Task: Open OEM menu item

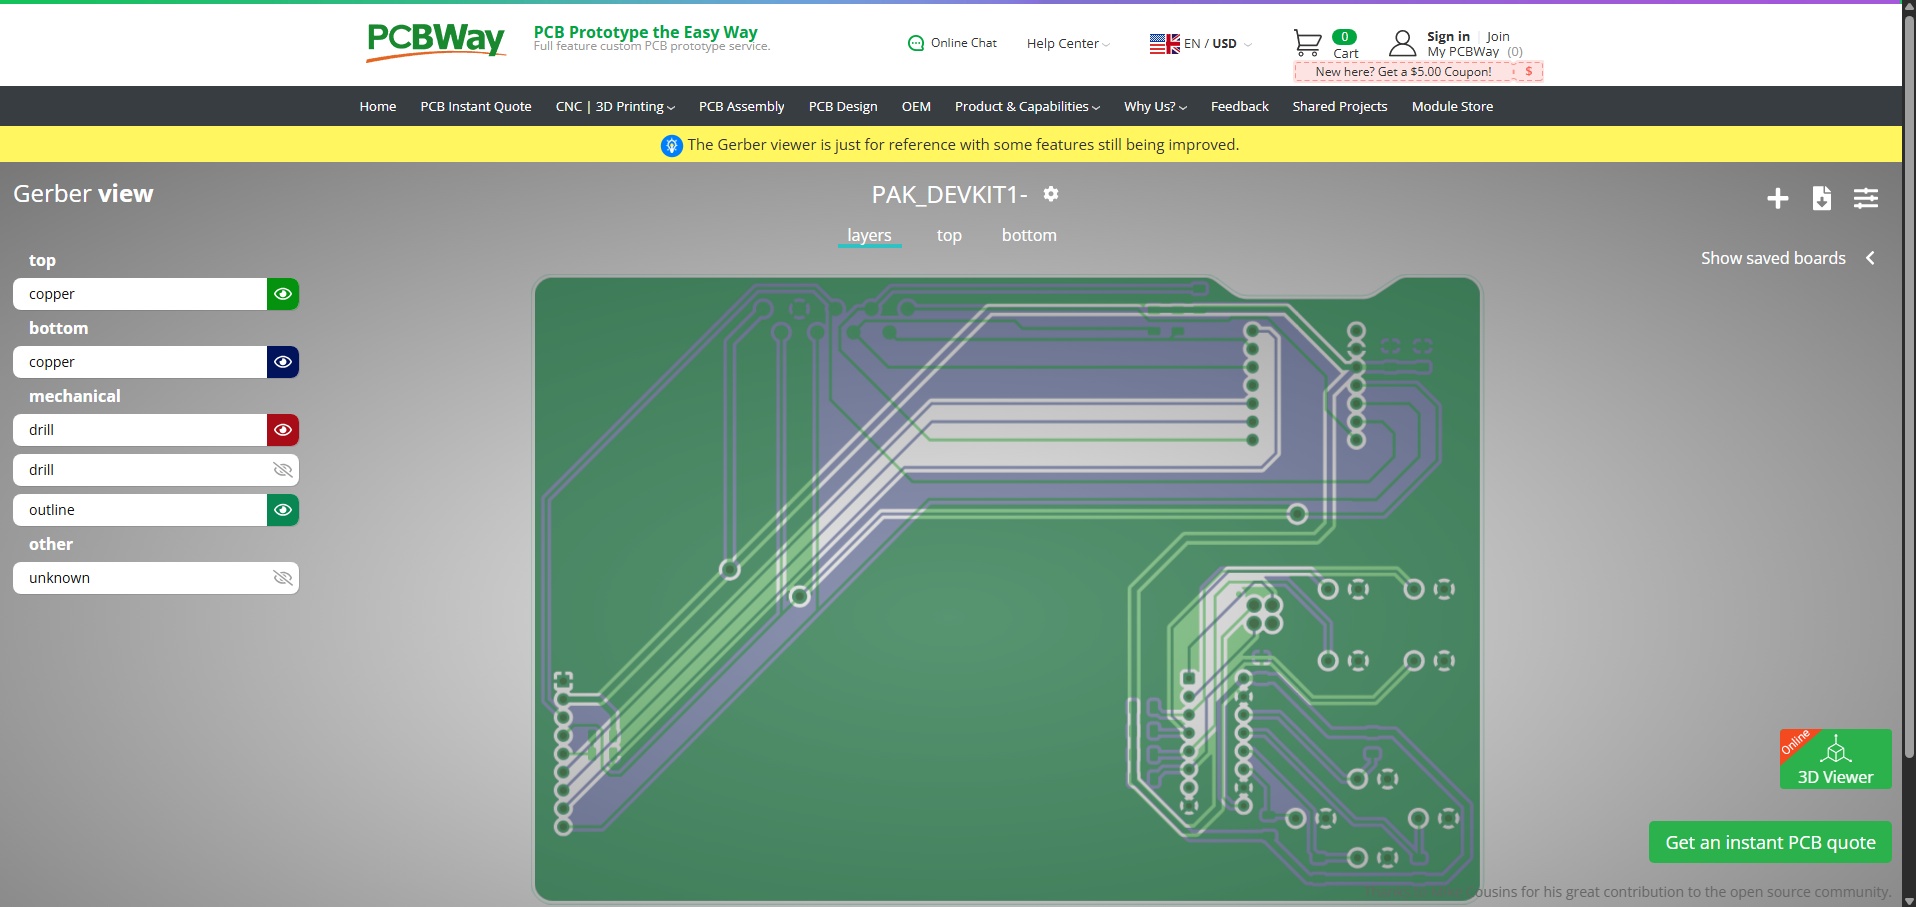Action: 916,107
